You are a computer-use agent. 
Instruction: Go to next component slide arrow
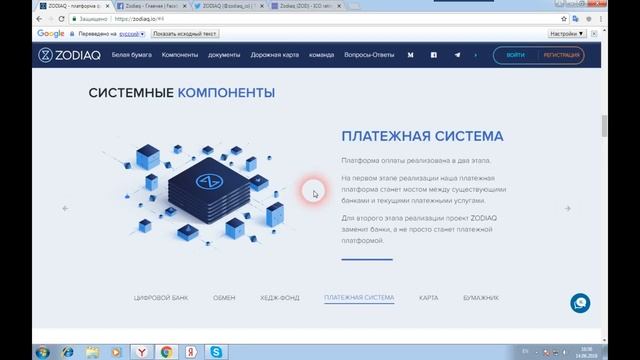tap(568, 209)
